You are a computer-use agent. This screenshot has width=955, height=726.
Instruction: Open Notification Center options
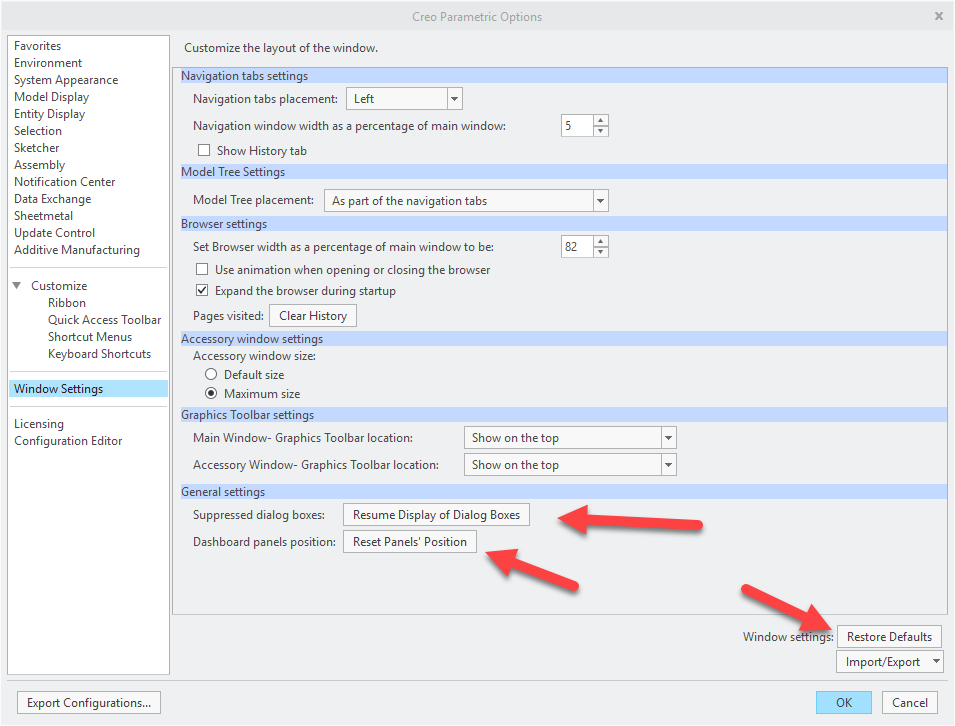65,182
